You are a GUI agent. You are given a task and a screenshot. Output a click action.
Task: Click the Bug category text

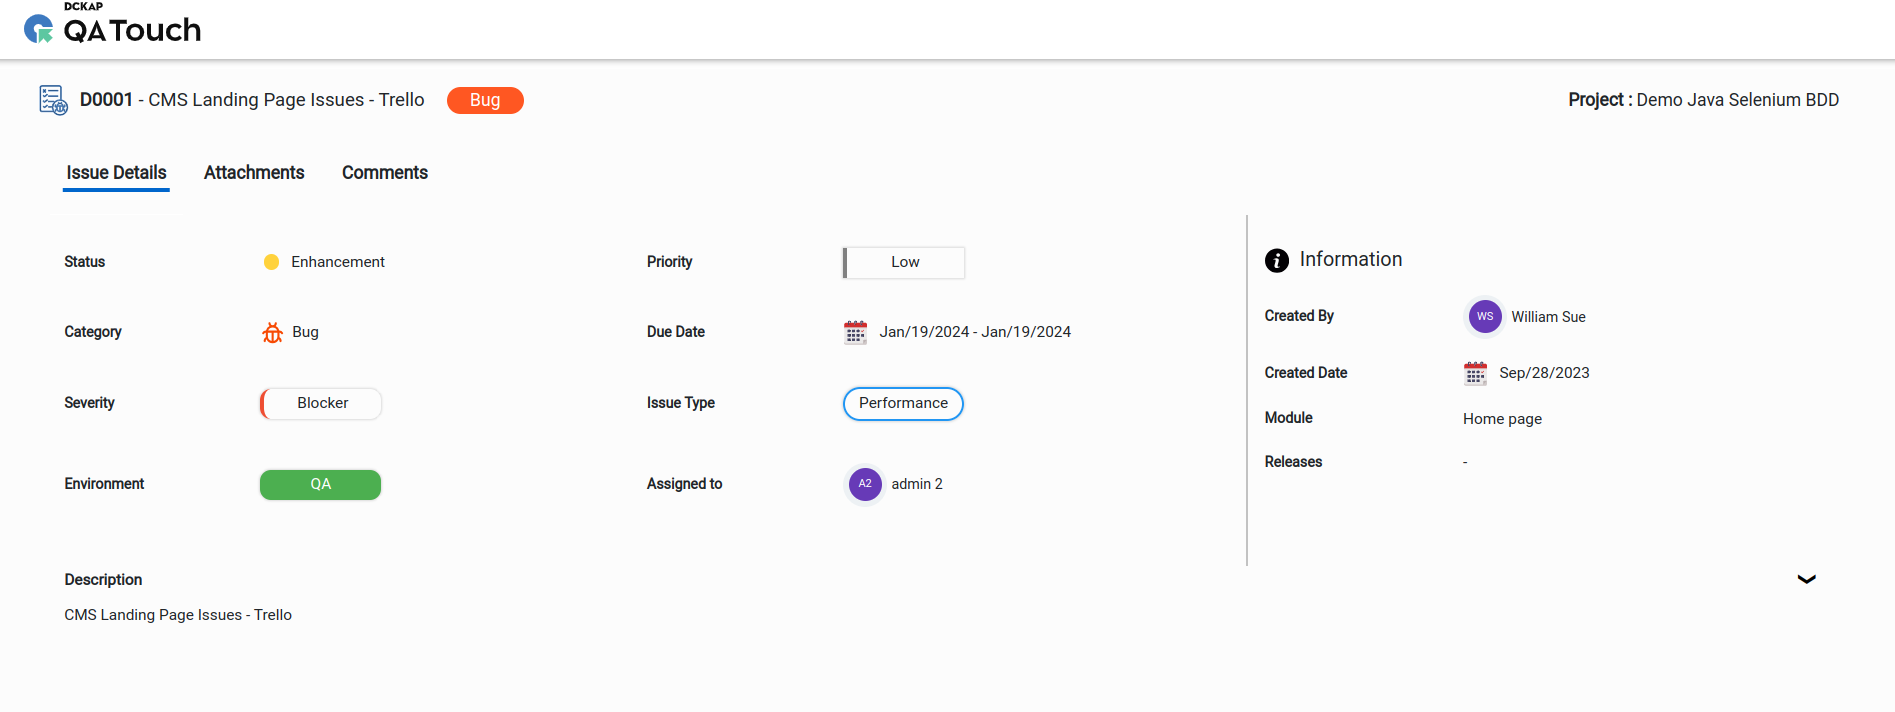tap(305, 332)
